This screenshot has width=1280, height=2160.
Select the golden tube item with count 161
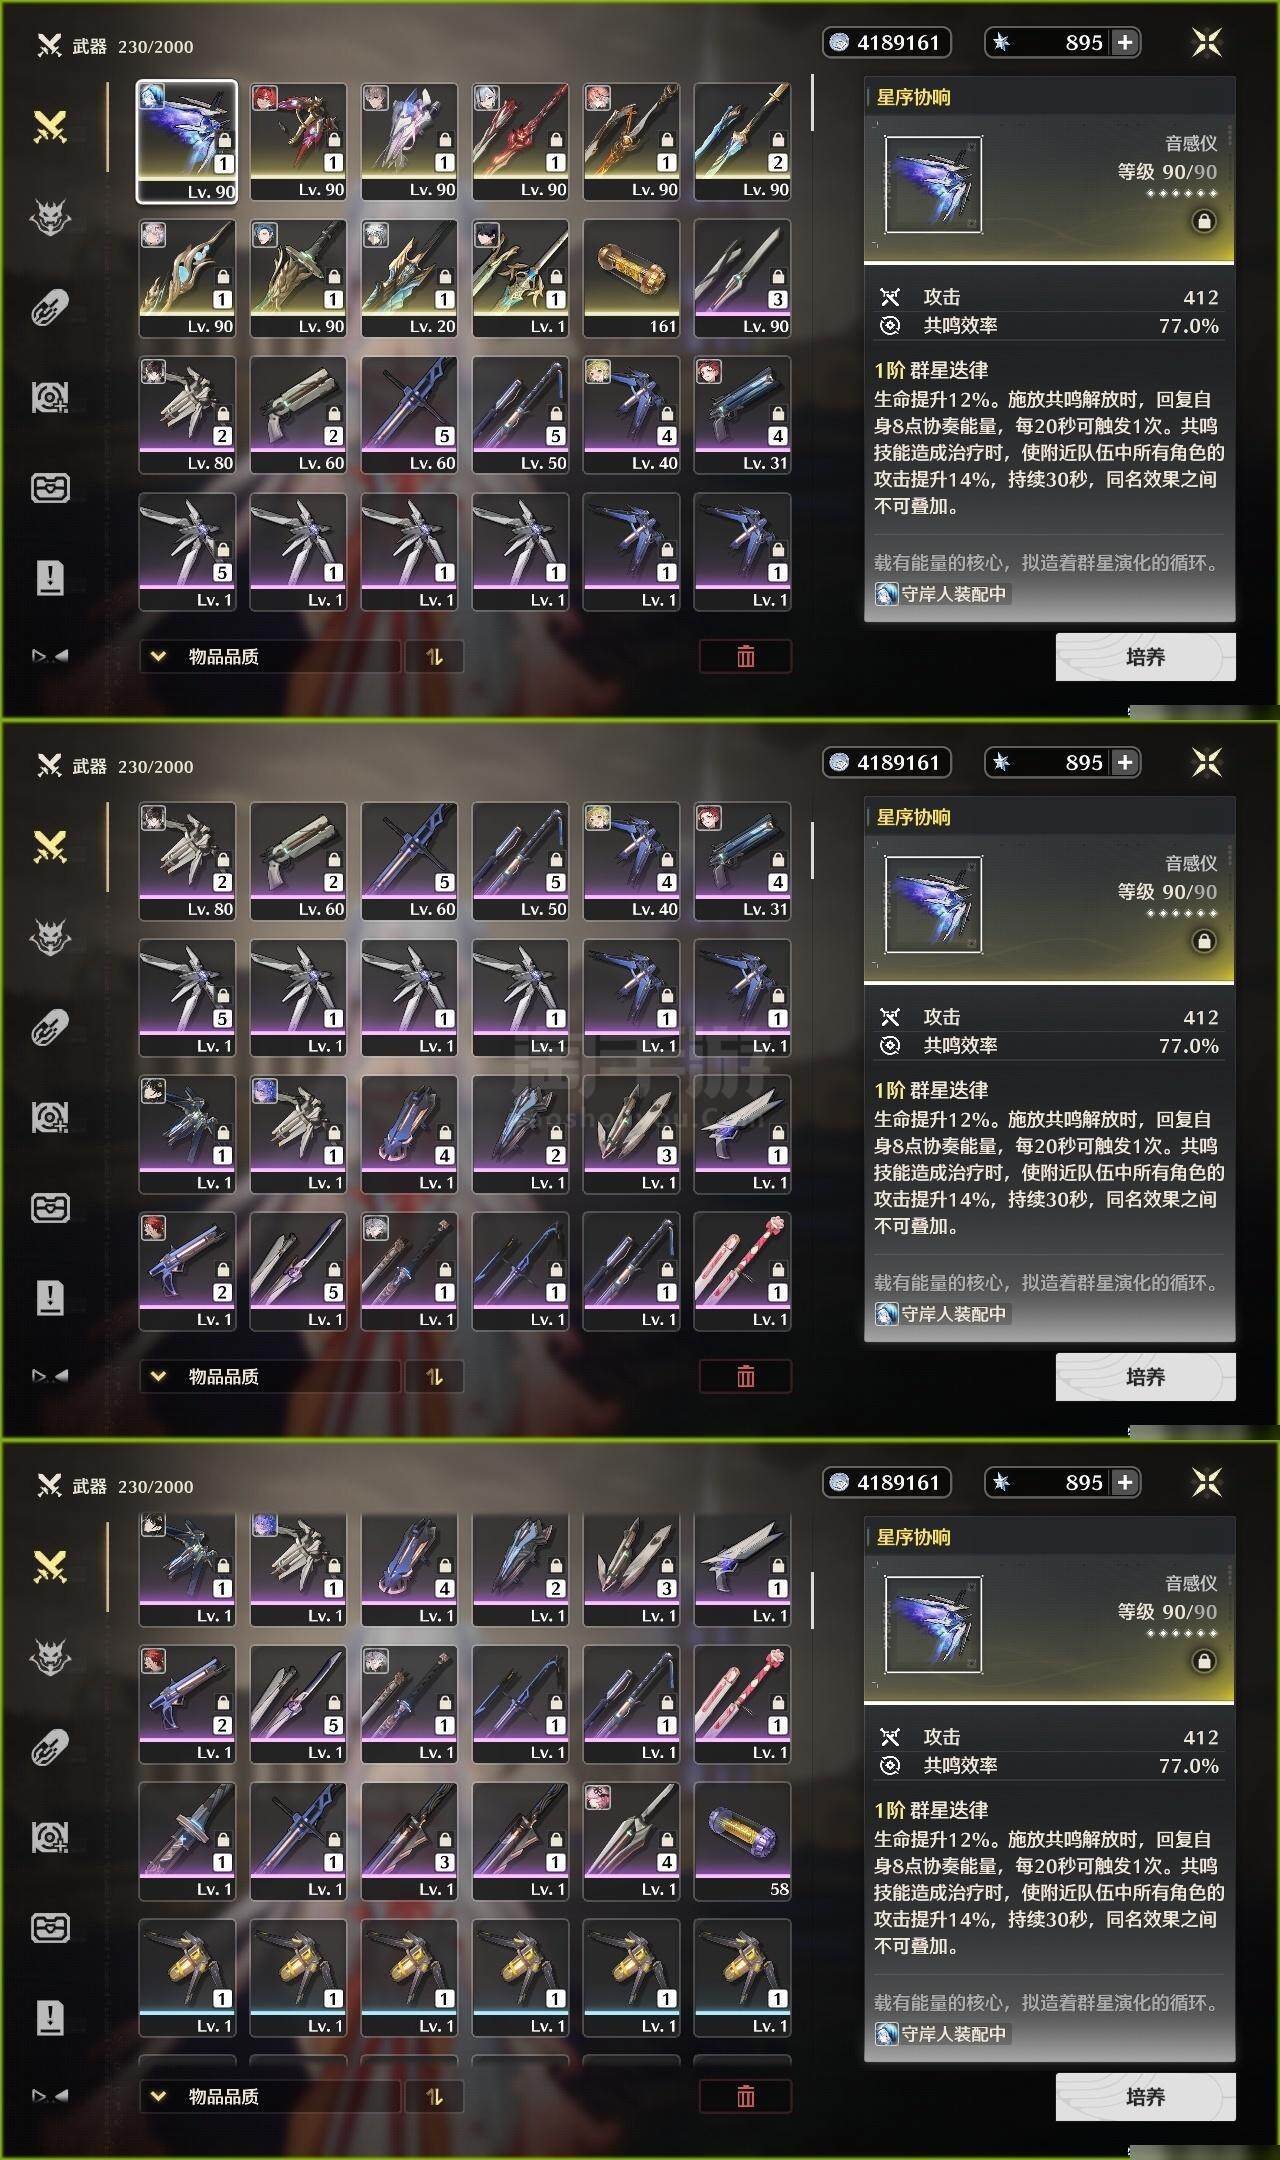tap(632, 278)
